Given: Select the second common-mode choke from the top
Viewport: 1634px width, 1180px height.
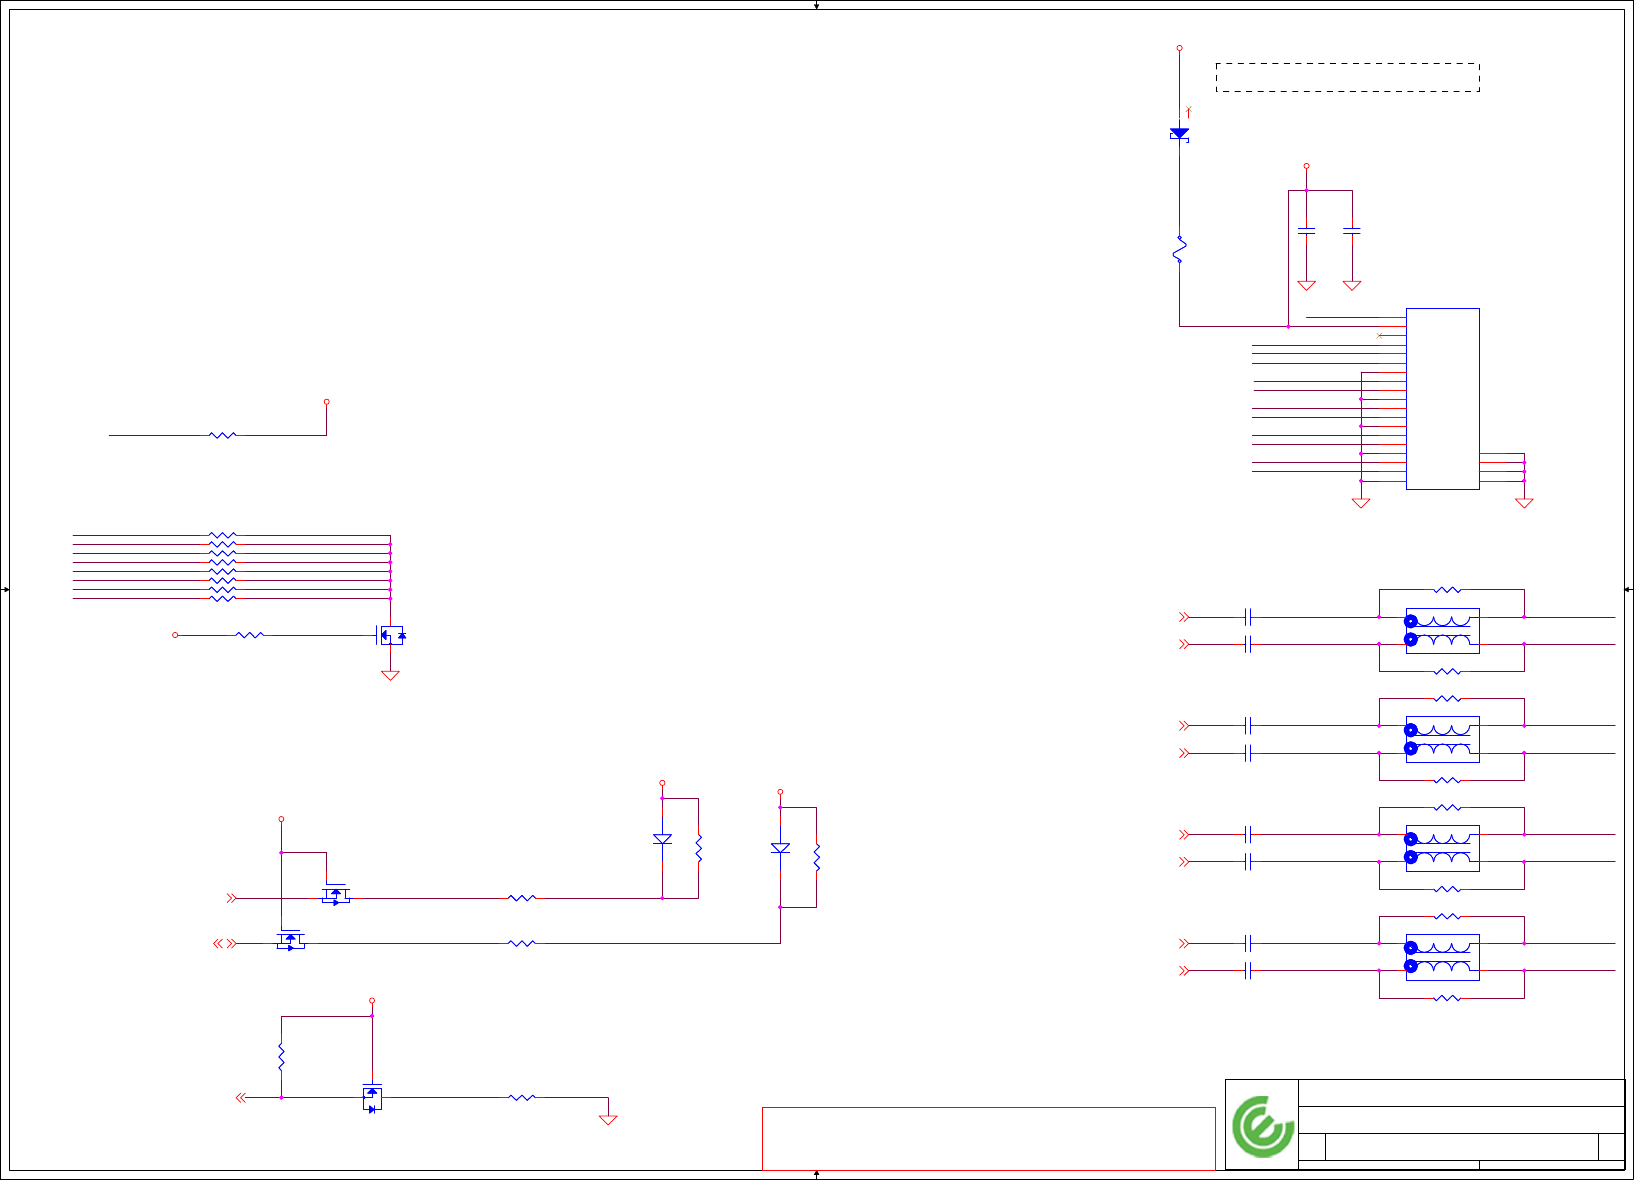Looking at the screenshot, I should coord(1442,739).
